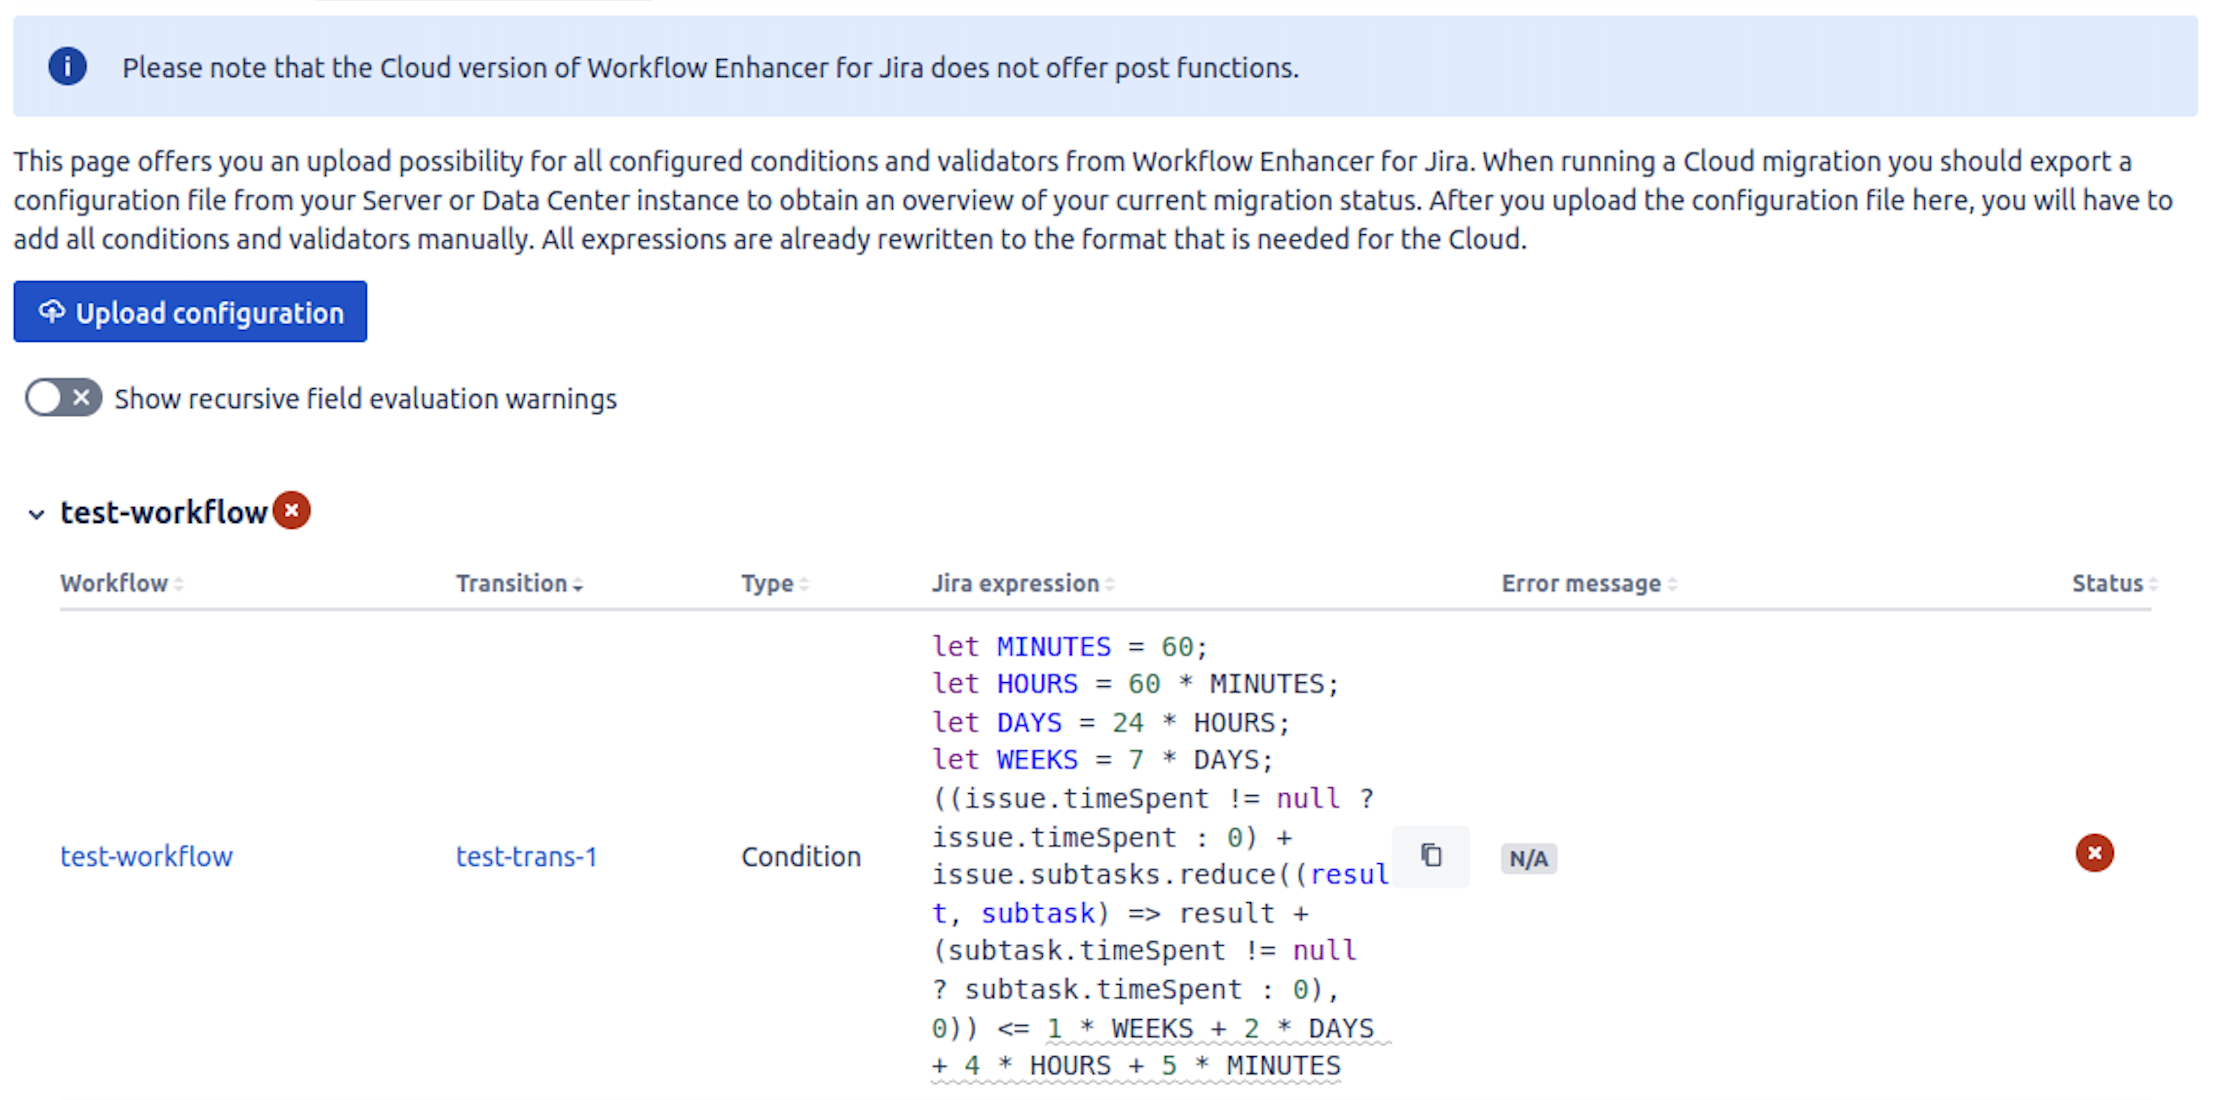Click the Upload configuration button

click(x=190, y=311)
